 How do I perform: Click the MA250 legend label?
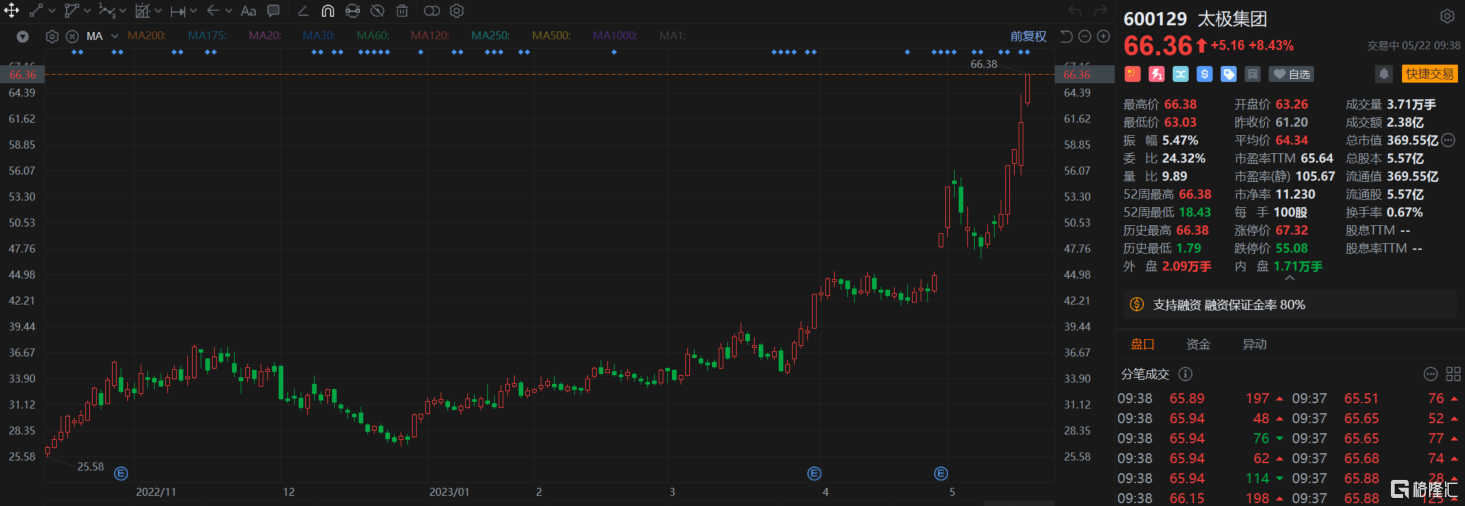click(491, 36)
